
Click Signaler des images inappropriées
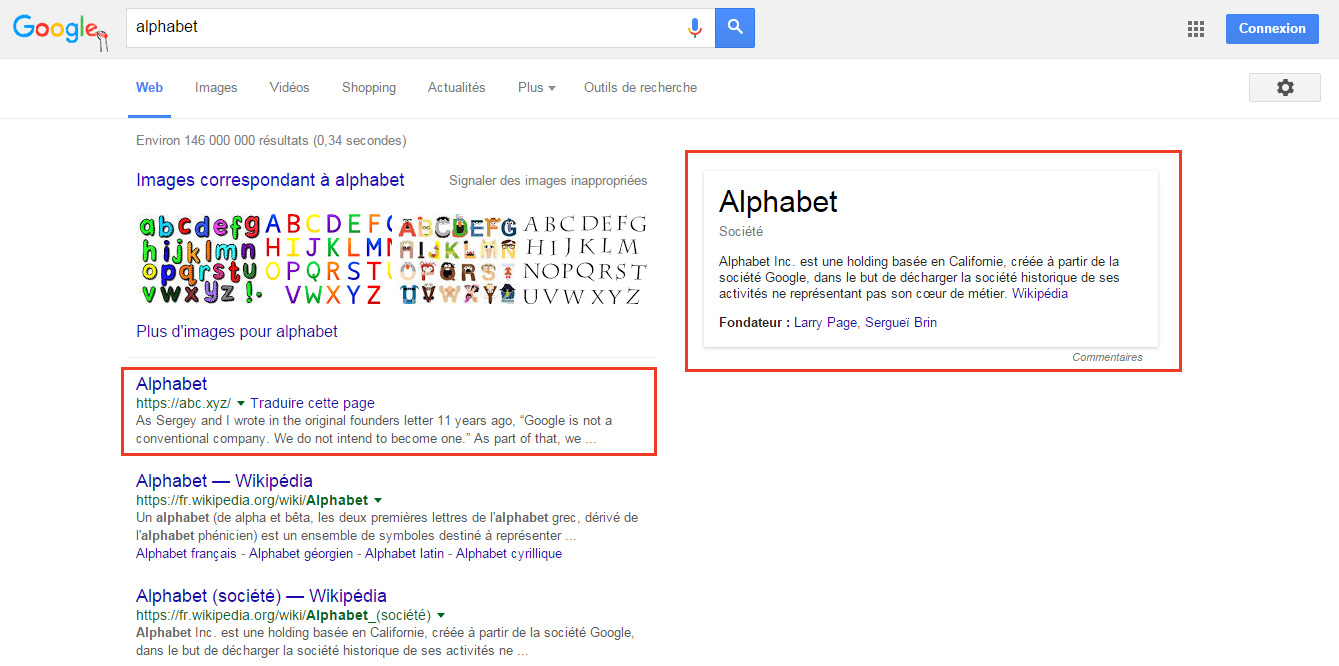pos(548,181)
